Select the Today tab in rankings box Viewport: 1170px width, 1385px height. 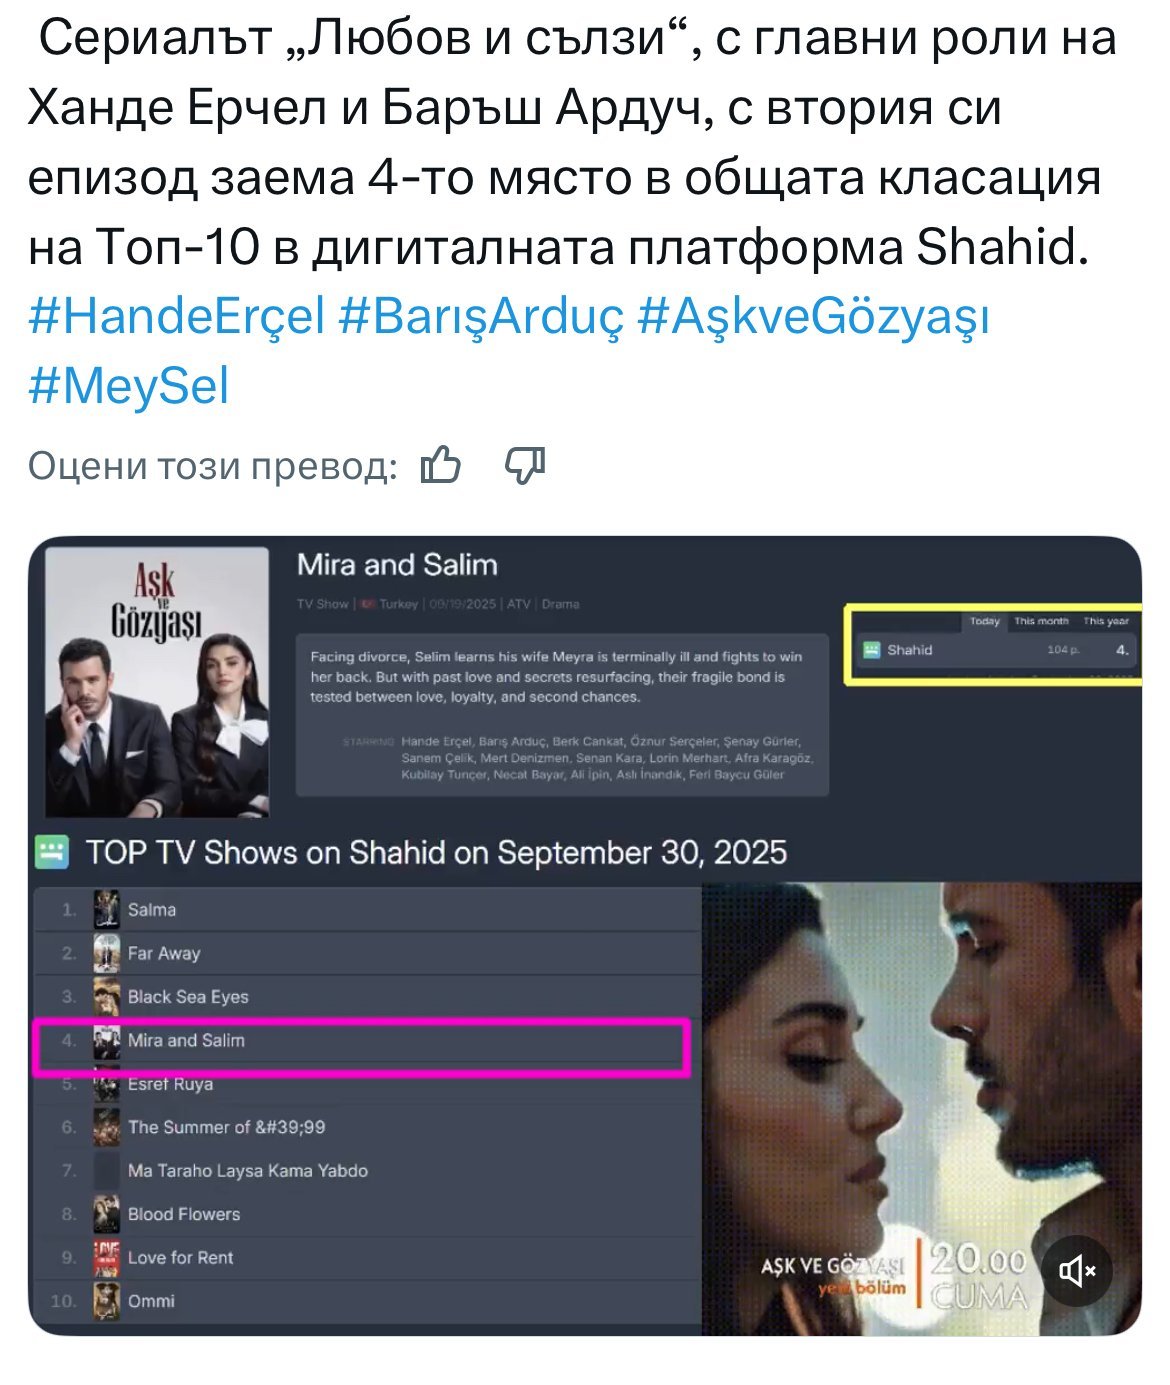(984, 621)
